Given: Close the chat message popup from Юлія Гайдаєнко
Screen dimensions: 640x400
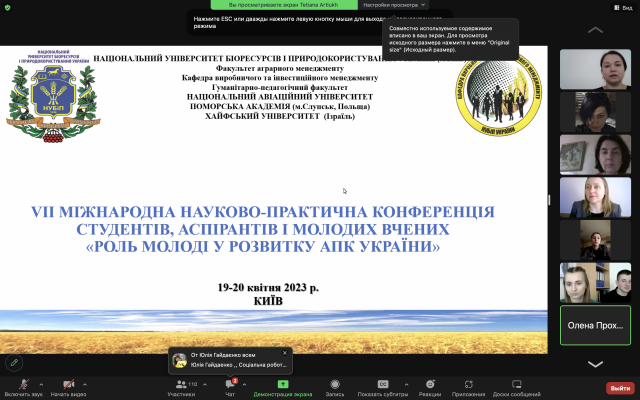Looking at the screenshot, I should click(285, 353).
